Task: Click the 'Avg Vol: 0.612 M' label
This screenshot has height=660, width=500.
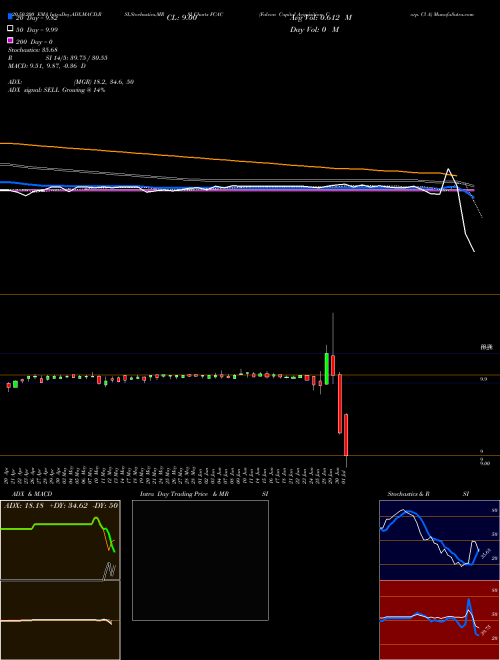Action: click(x=321, y=18)
